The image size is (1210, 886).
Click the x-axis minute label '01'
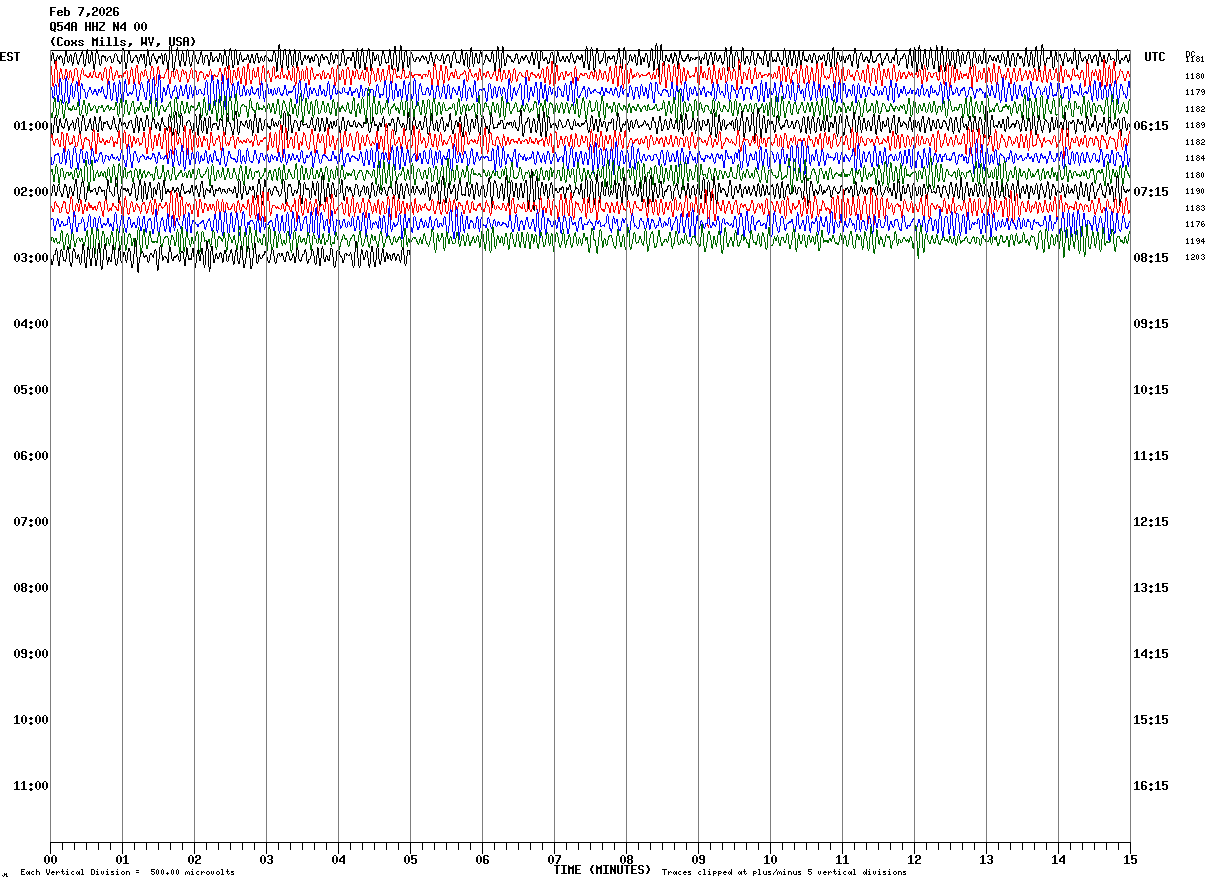(x=122, y=859)
